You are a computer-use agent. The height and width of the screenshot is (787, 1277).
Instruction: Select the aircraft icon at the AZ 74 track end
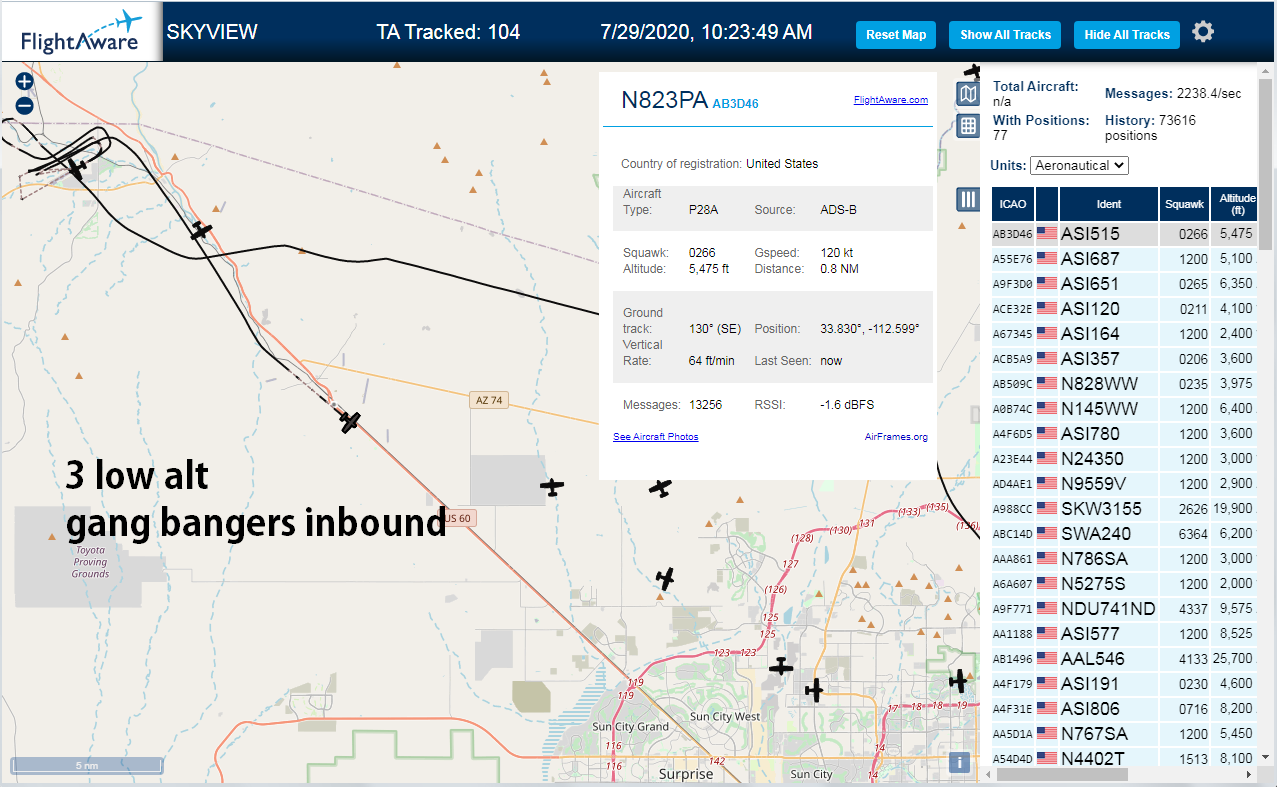click(349, 422)
